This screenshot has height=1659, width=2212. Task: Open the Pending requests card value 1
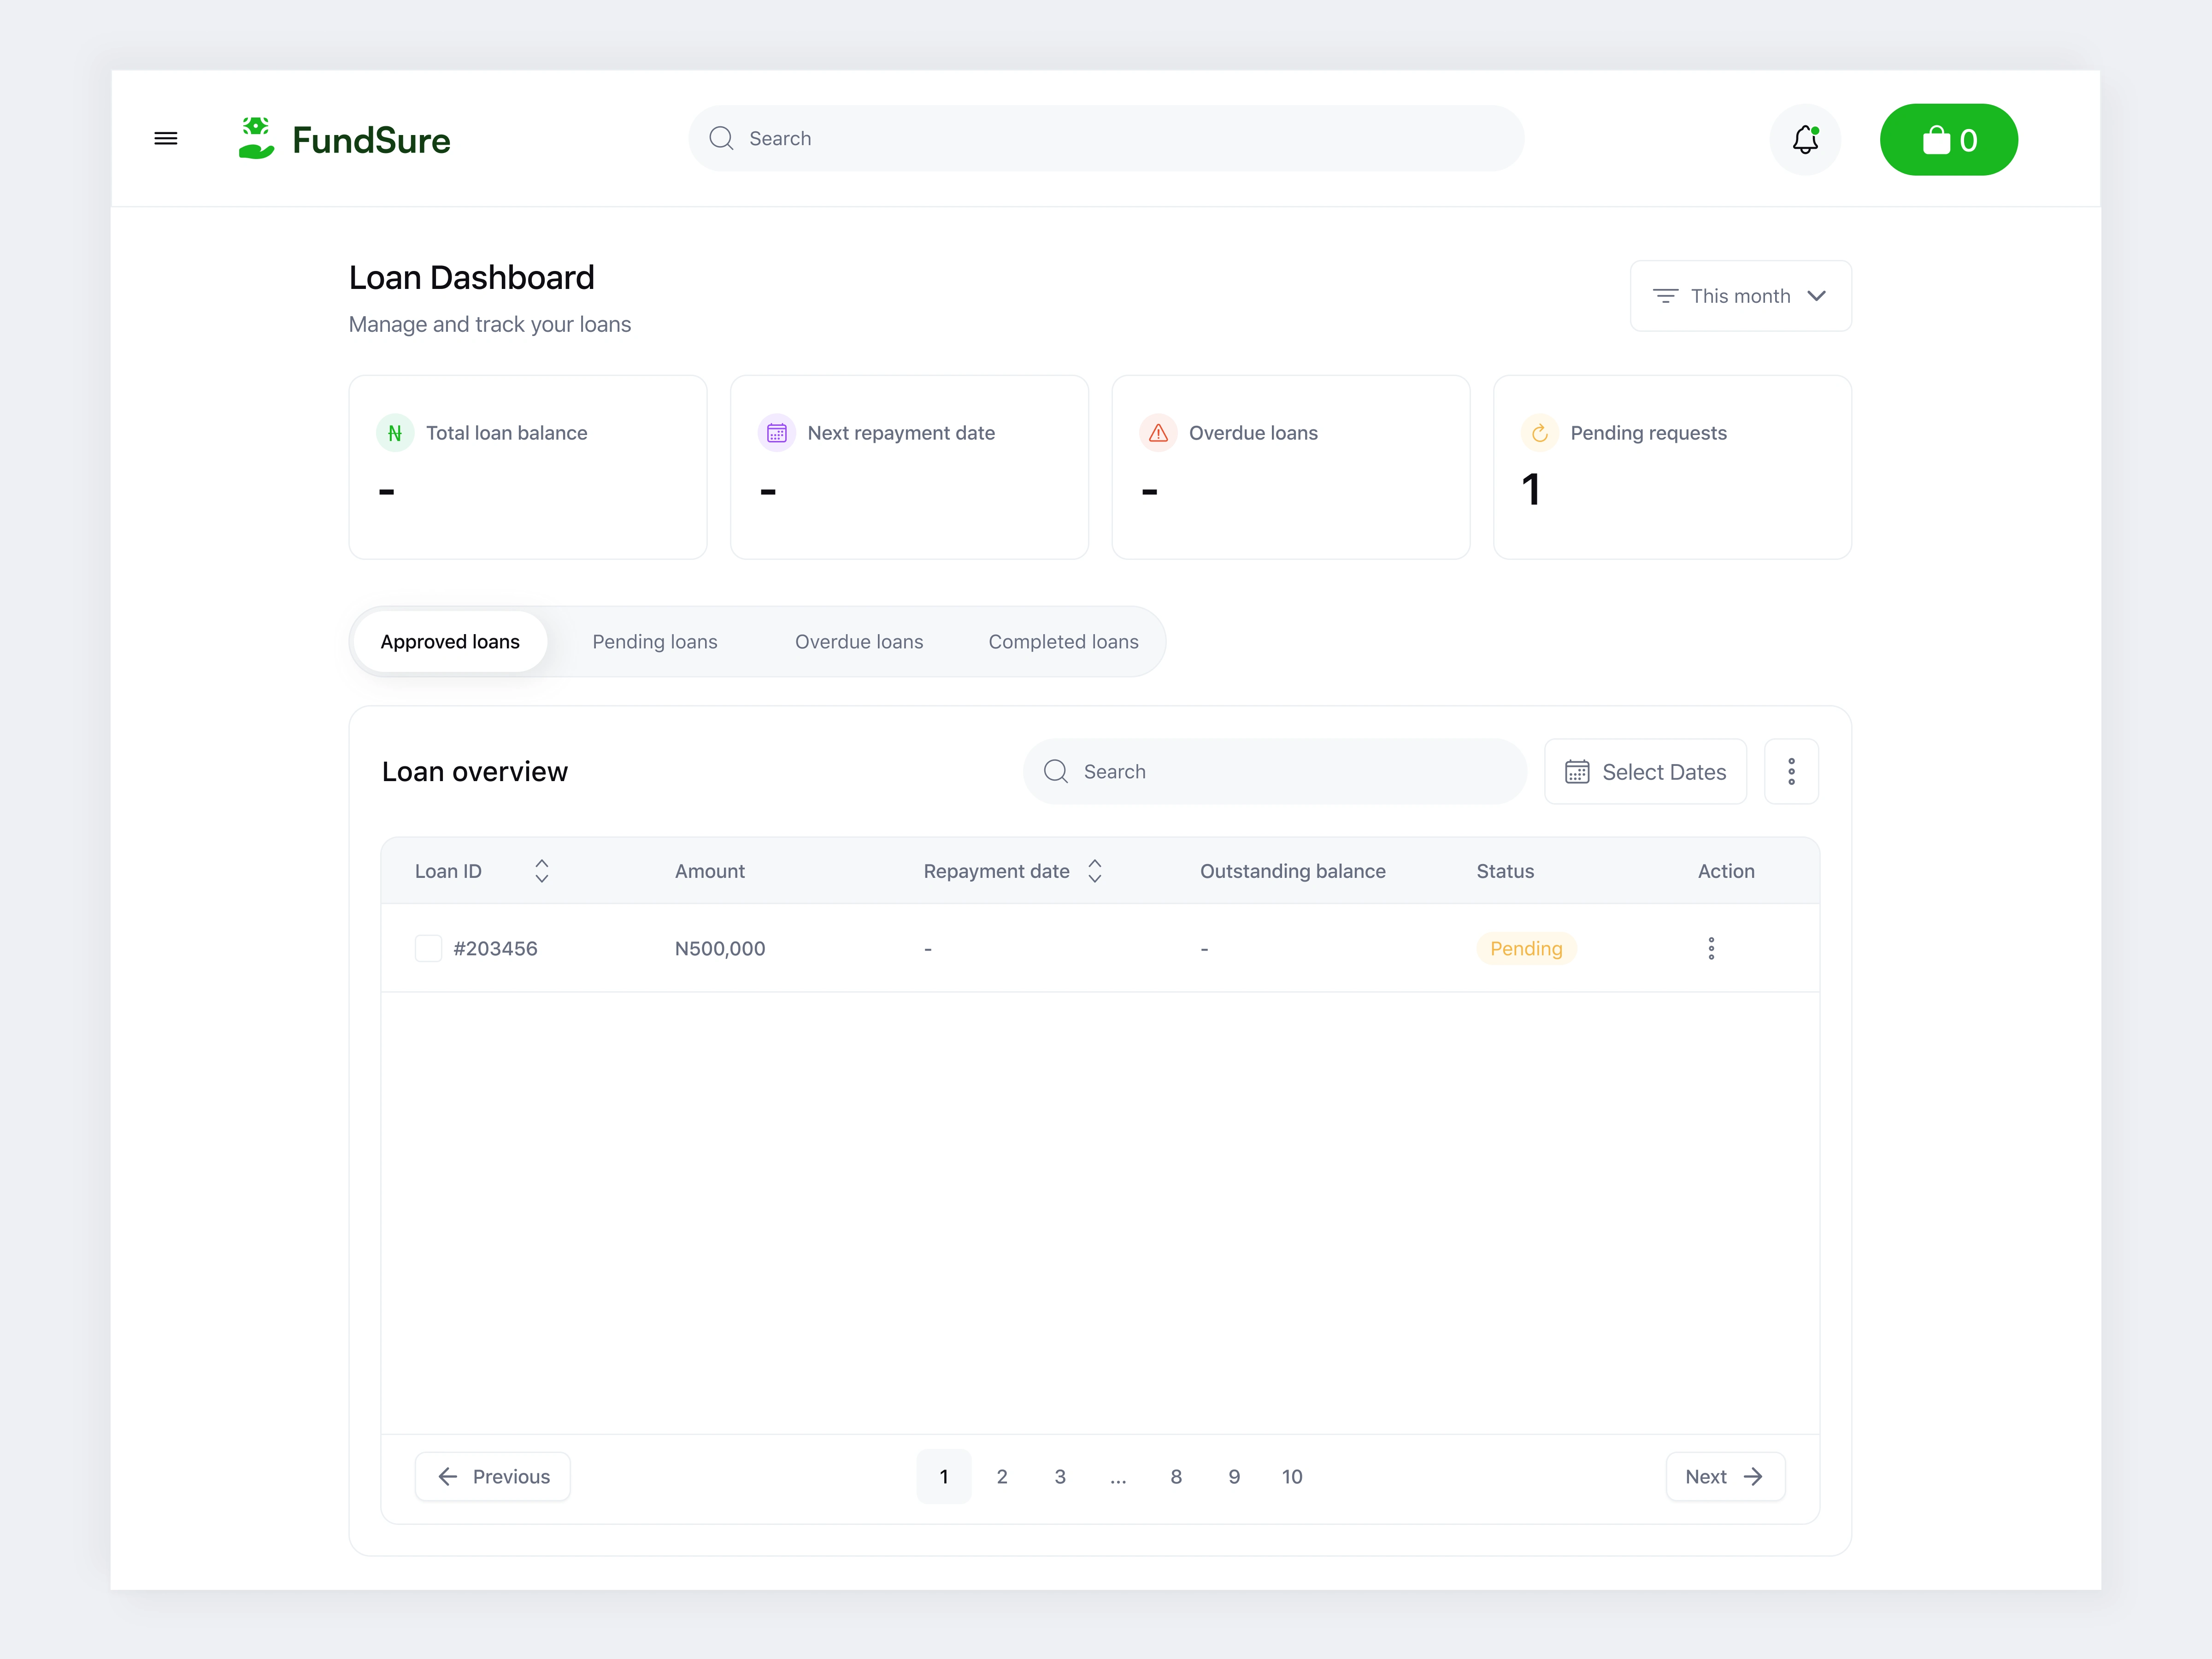1531,490
